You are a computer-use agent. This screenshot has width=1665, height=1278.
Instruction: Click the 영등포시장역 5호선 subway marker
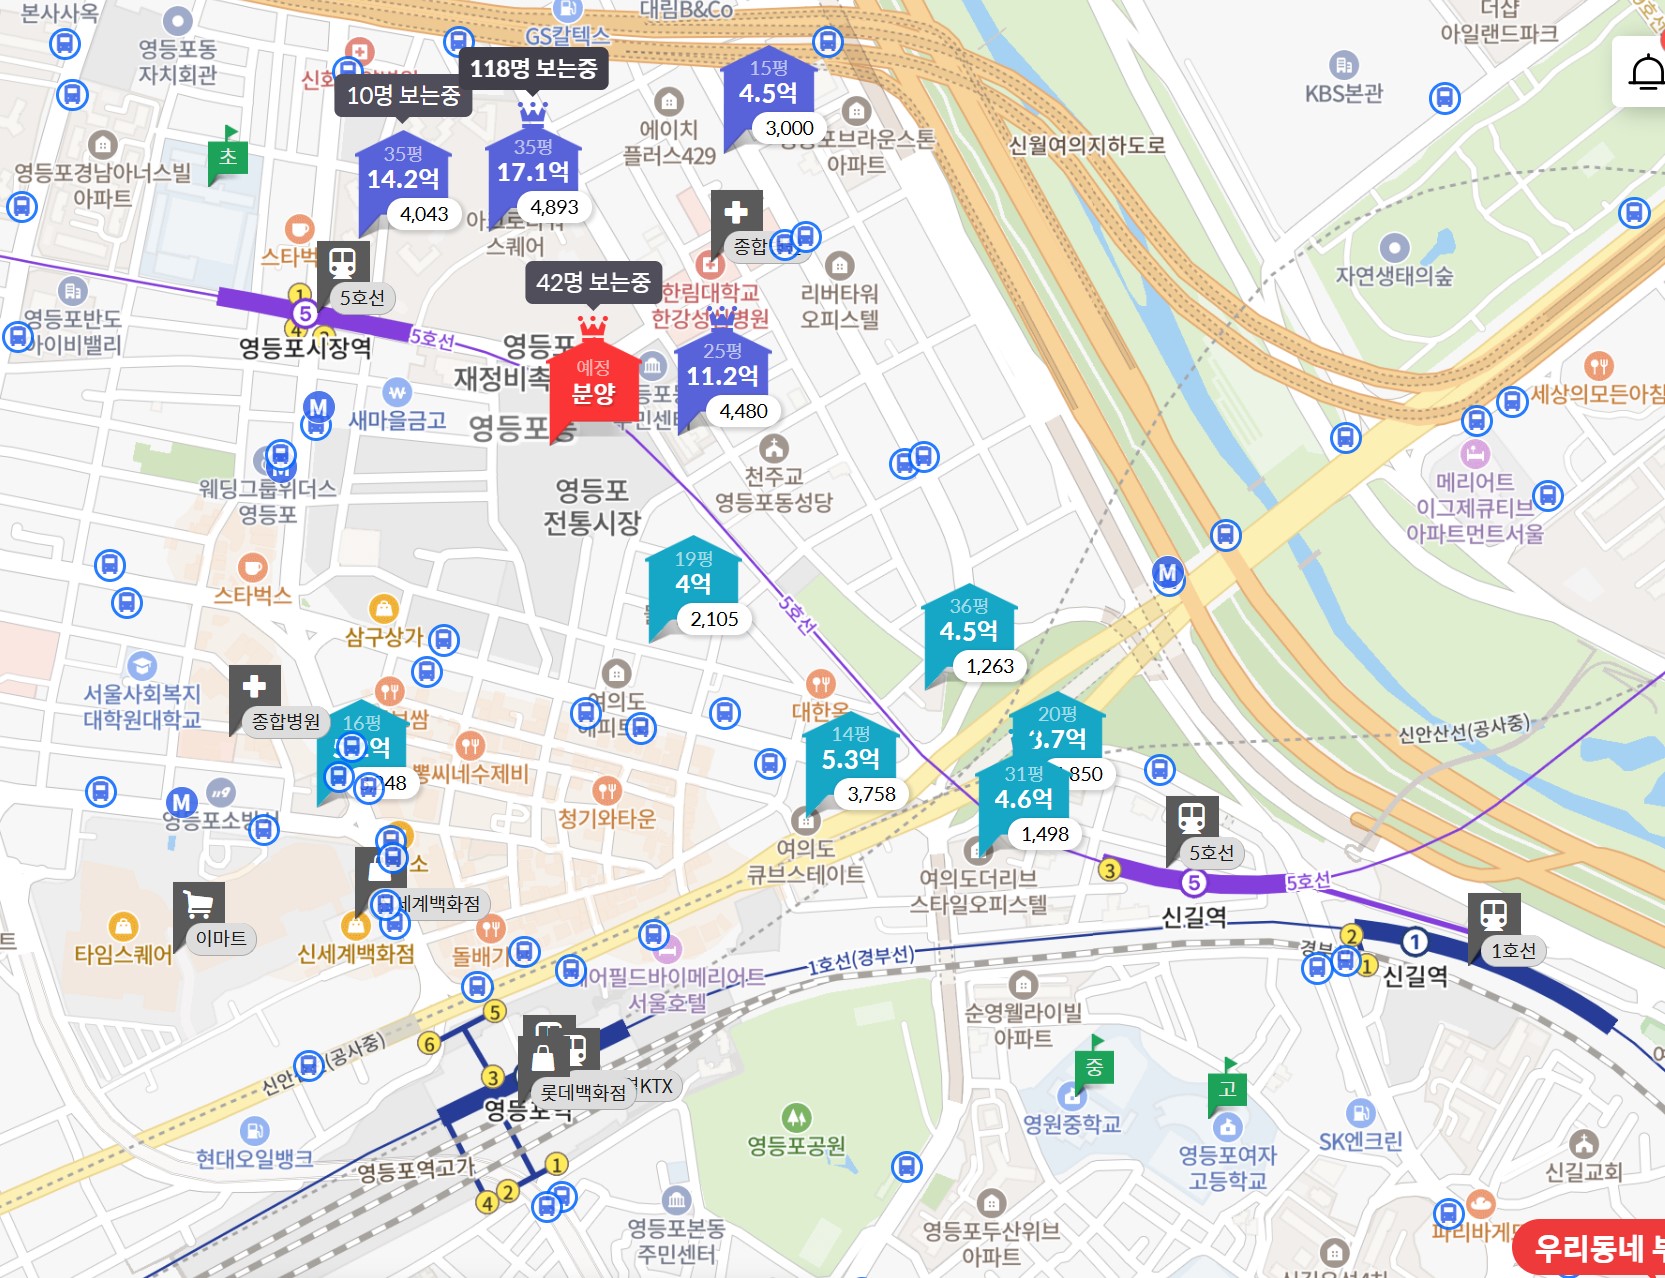pyautogui.click(x=343, y=263)
